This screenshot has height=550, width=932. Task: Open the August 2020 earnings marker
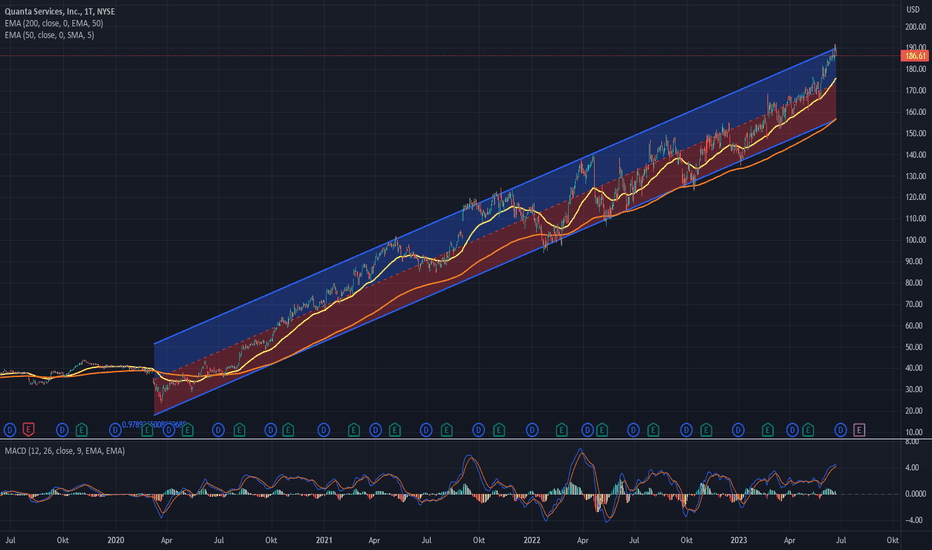239,429
